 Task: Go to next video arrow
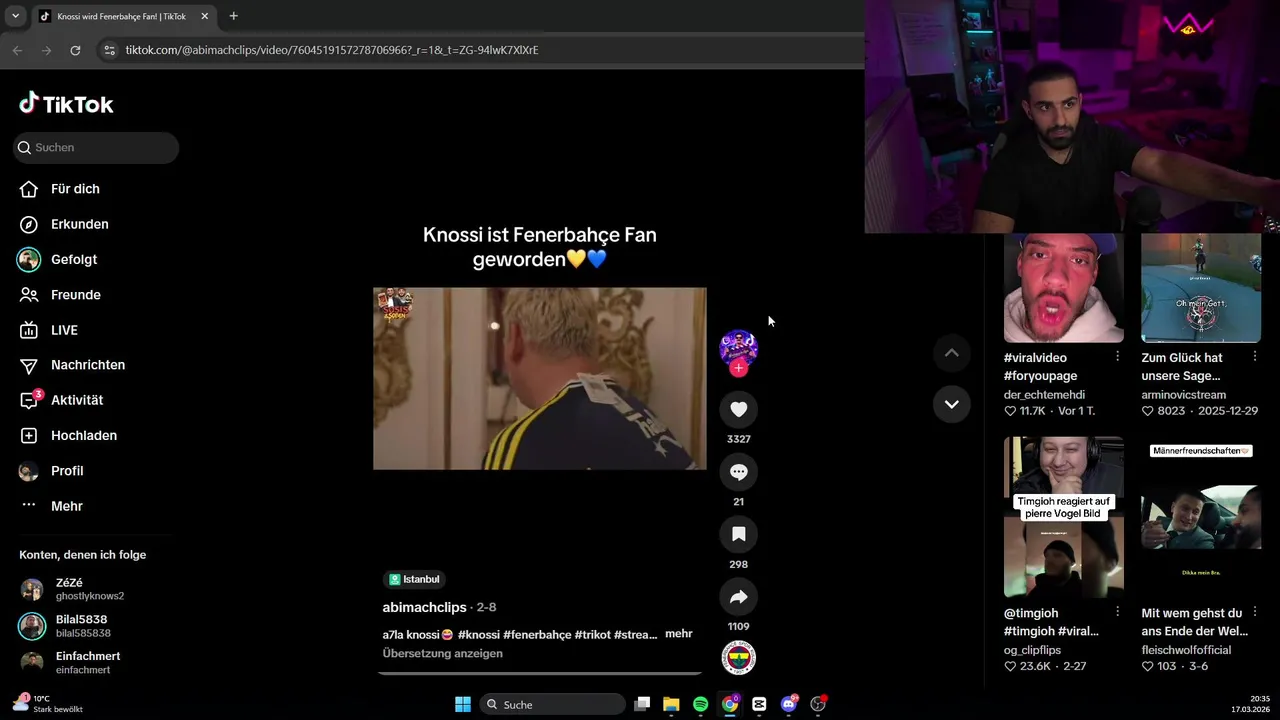click(x=952, y=404)
